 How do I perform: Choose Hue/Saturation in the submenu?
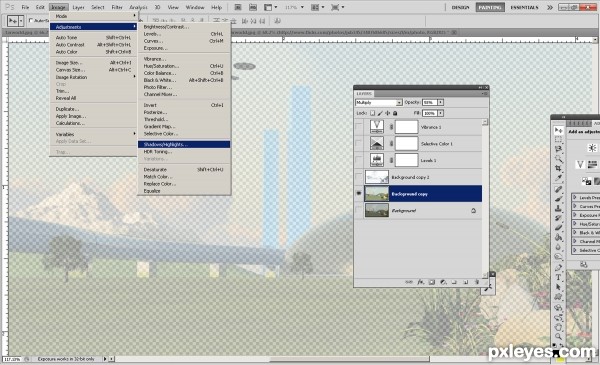tap(184, 66)
